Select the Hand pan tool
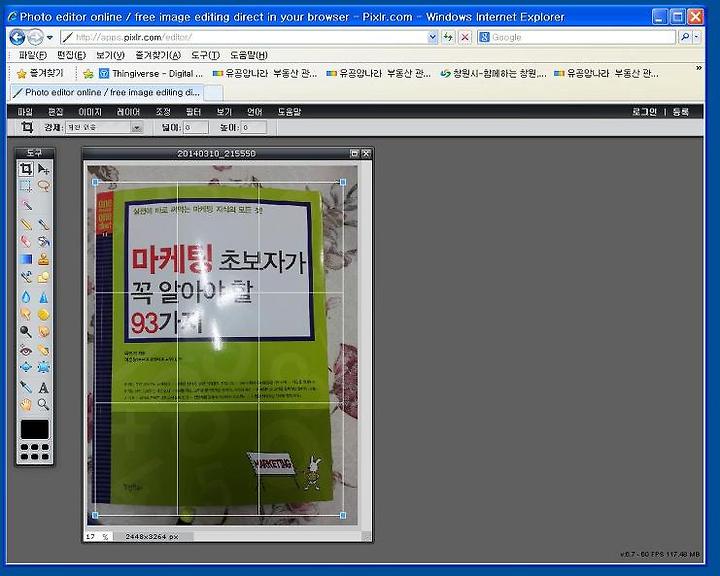Image resolution: width=720 pixels, height=576 pixels. [x=26, y=404]
